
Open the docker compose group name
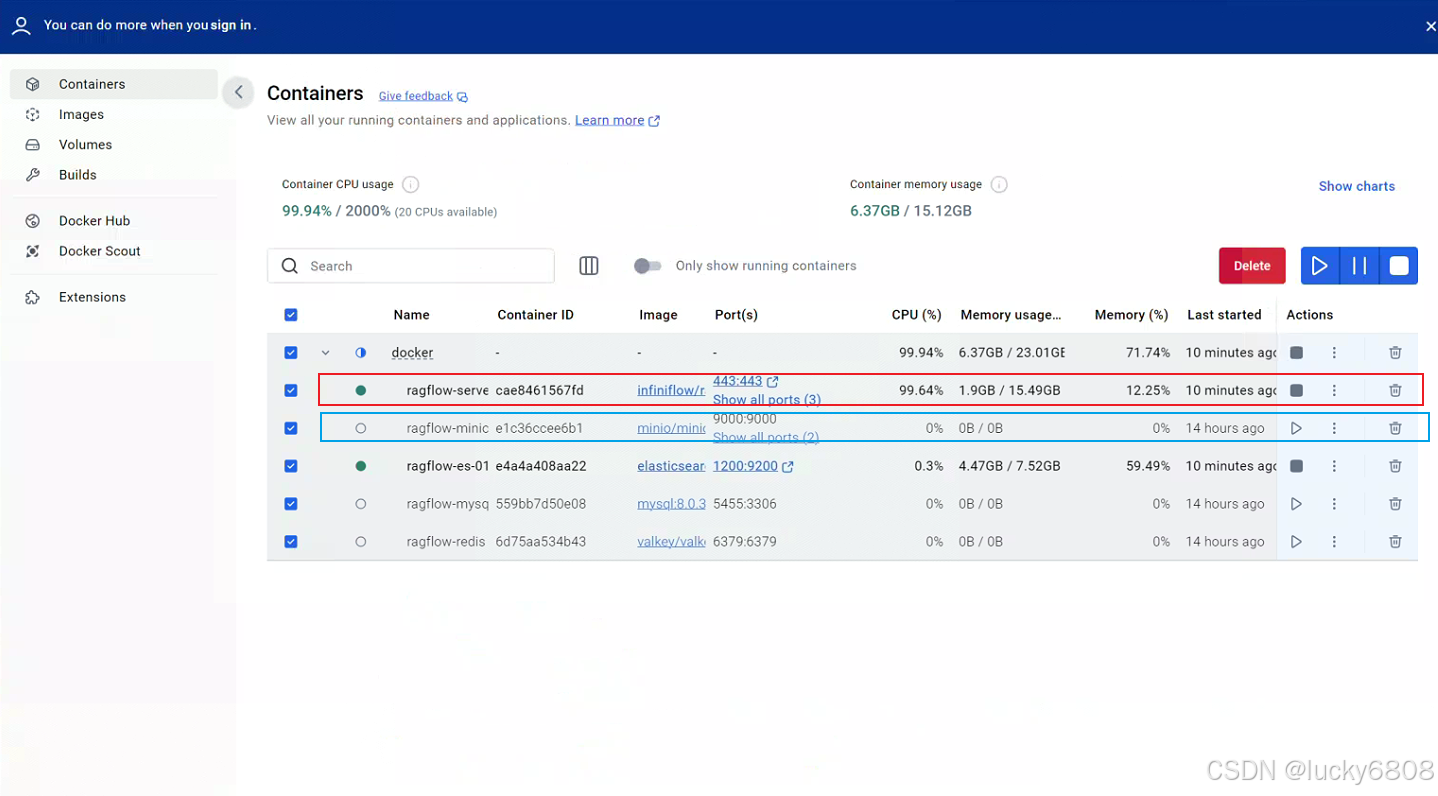[412, 353]
